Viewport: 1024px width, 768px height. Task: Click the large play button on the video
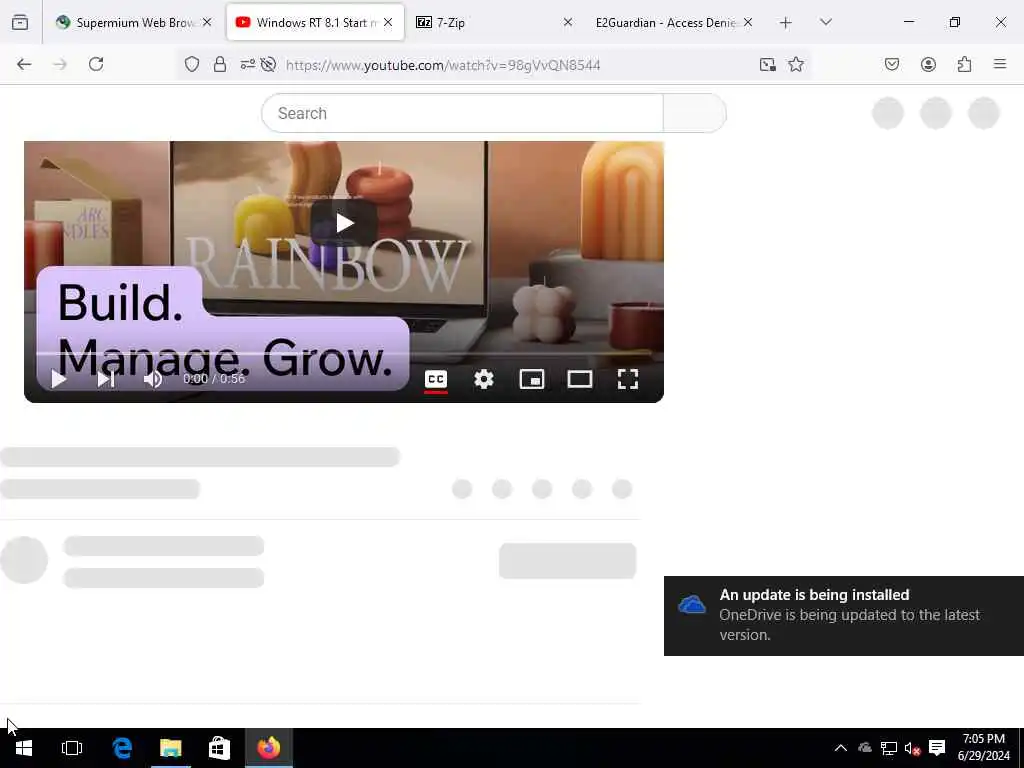click(x=344, y=223)
